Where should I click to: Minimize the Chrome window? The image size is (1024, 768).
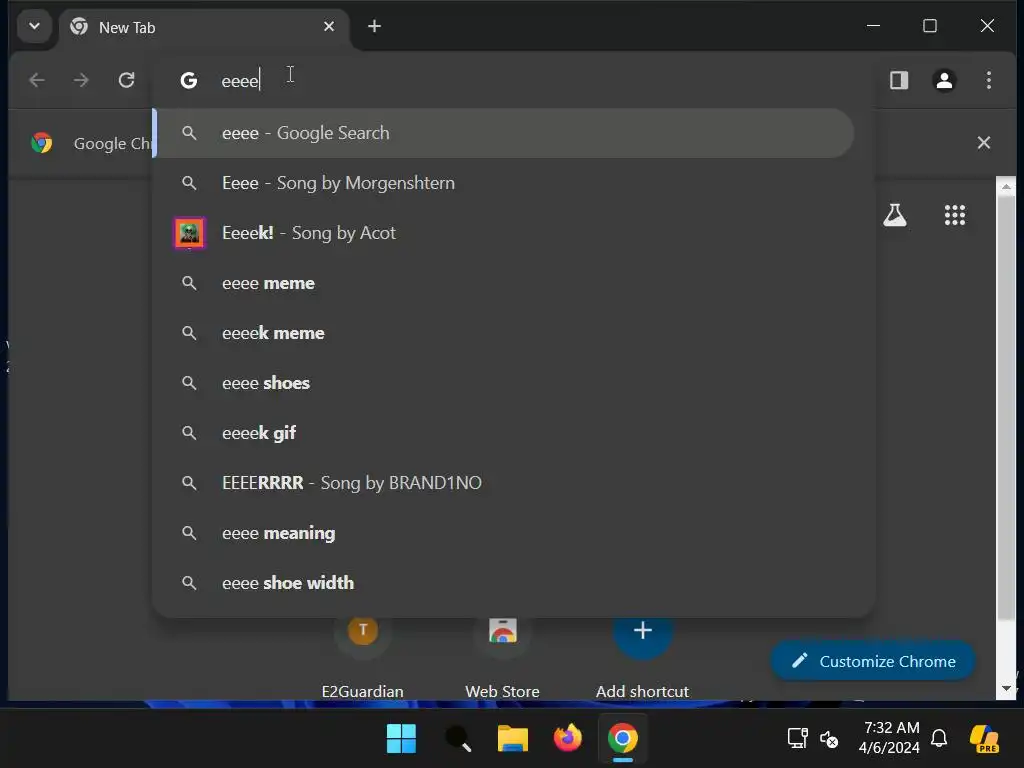(873, 26)
